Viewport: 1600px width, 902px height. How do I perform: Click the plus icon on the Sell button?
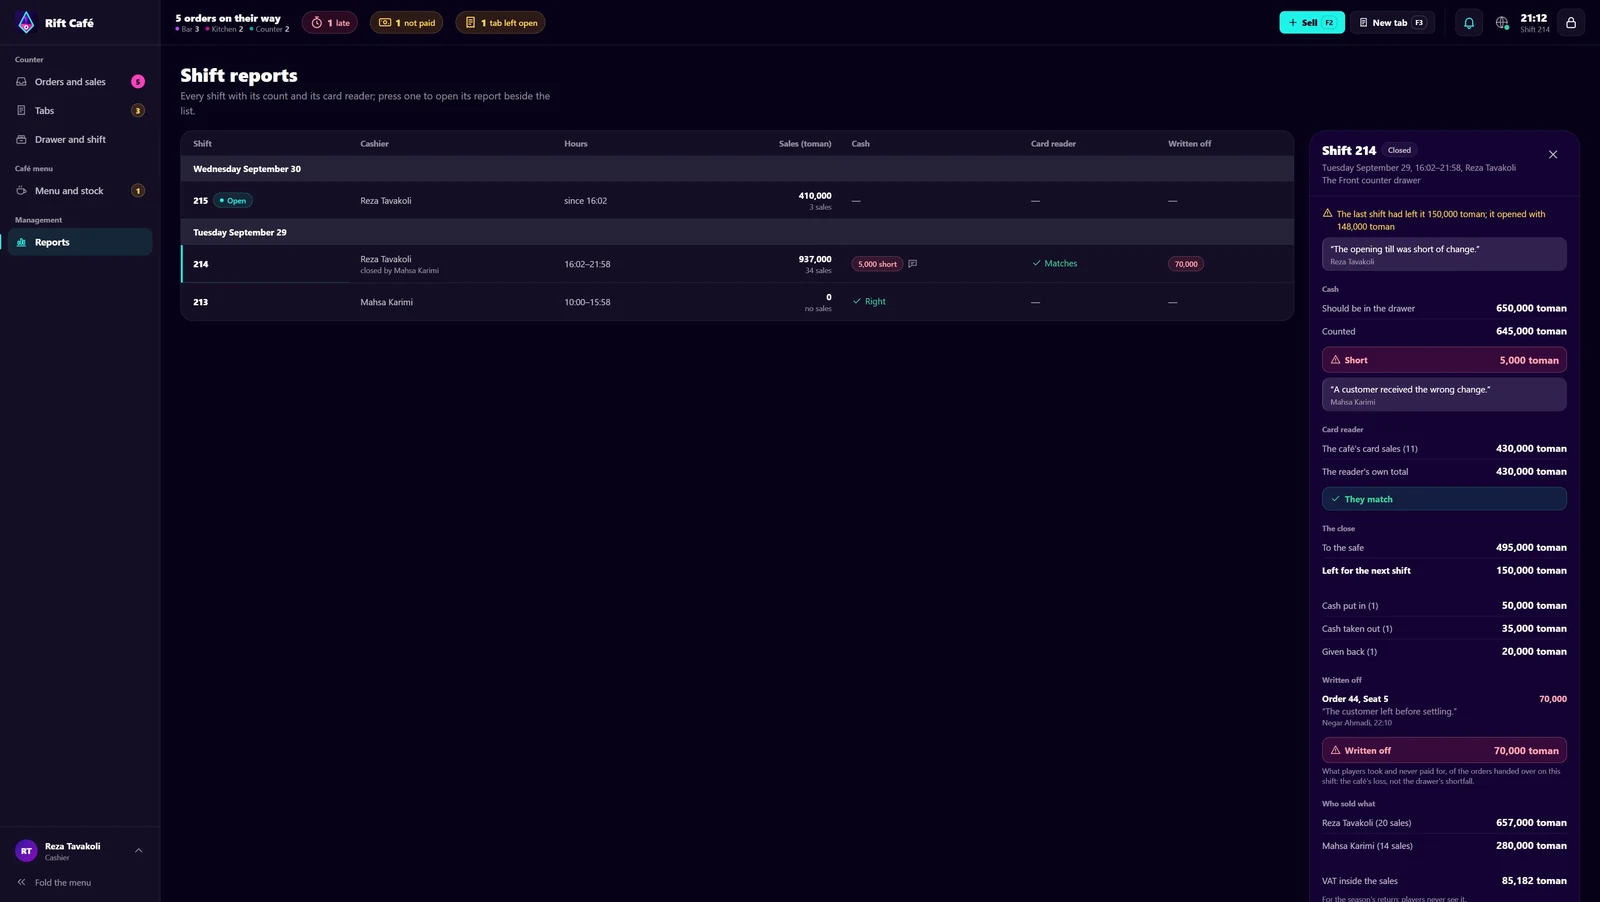coord(1292,22)
